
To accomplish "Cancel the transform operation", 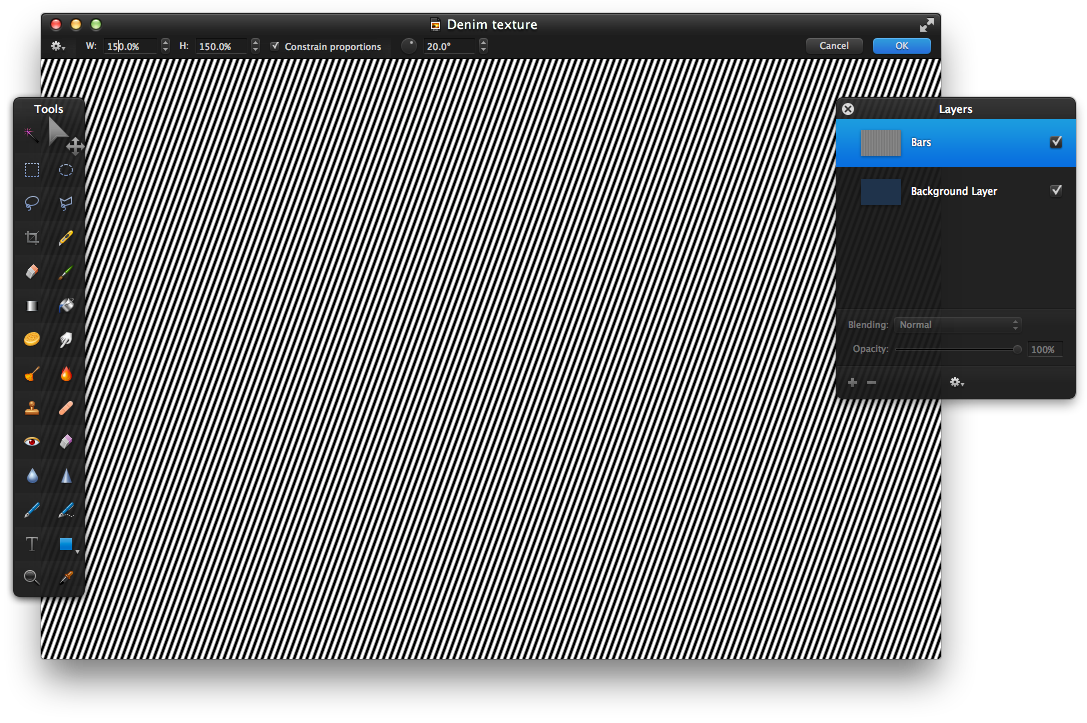I will tap(834, 46).
